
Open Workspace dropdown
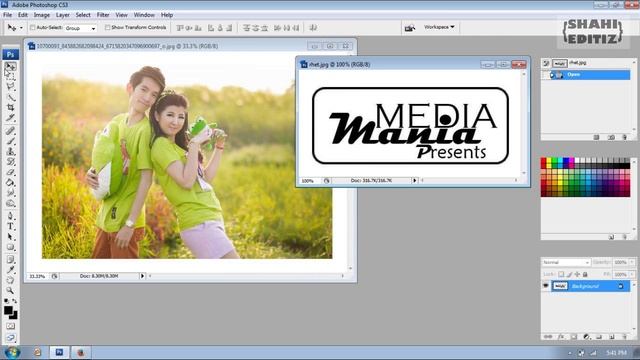click(x=439, y=27)
